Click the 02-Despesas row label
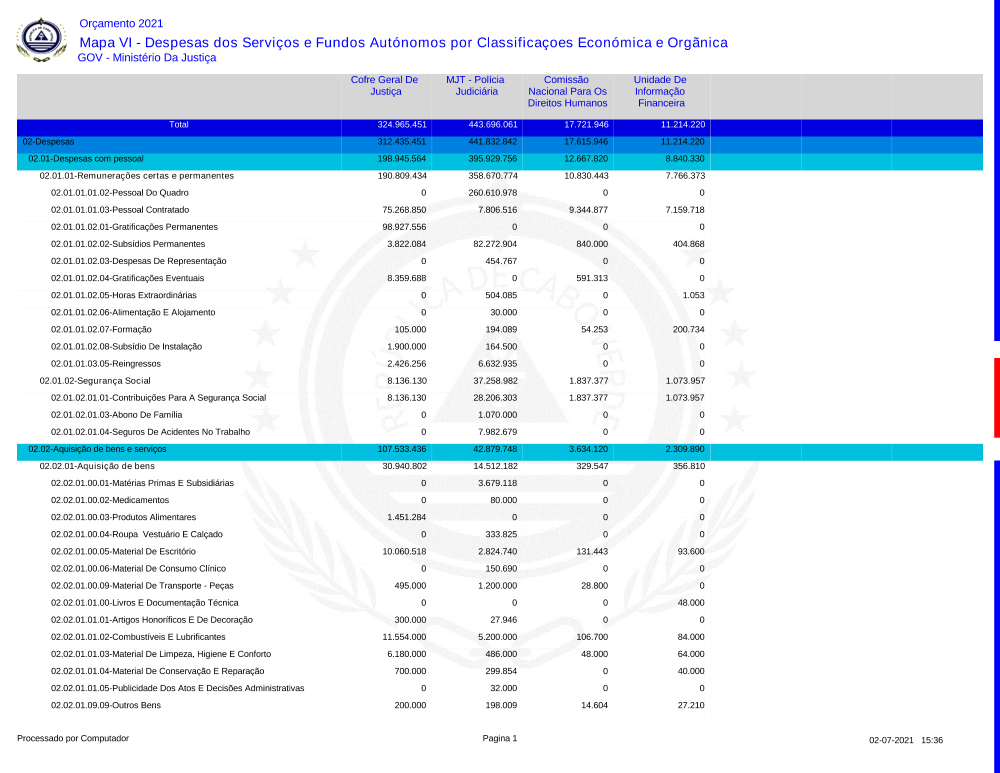 (48, 142)
